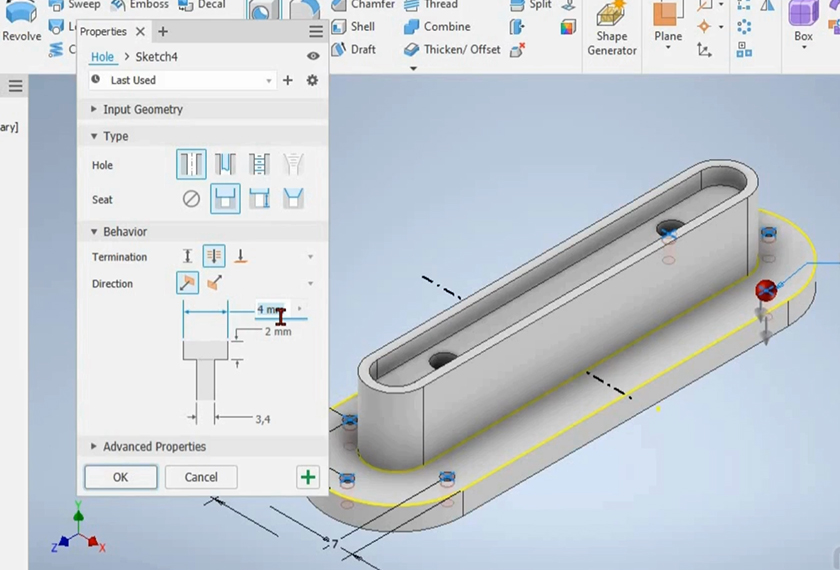Open the Plane dropdown in ribbon
Screen dimensions: 840x570
(668, 47)
